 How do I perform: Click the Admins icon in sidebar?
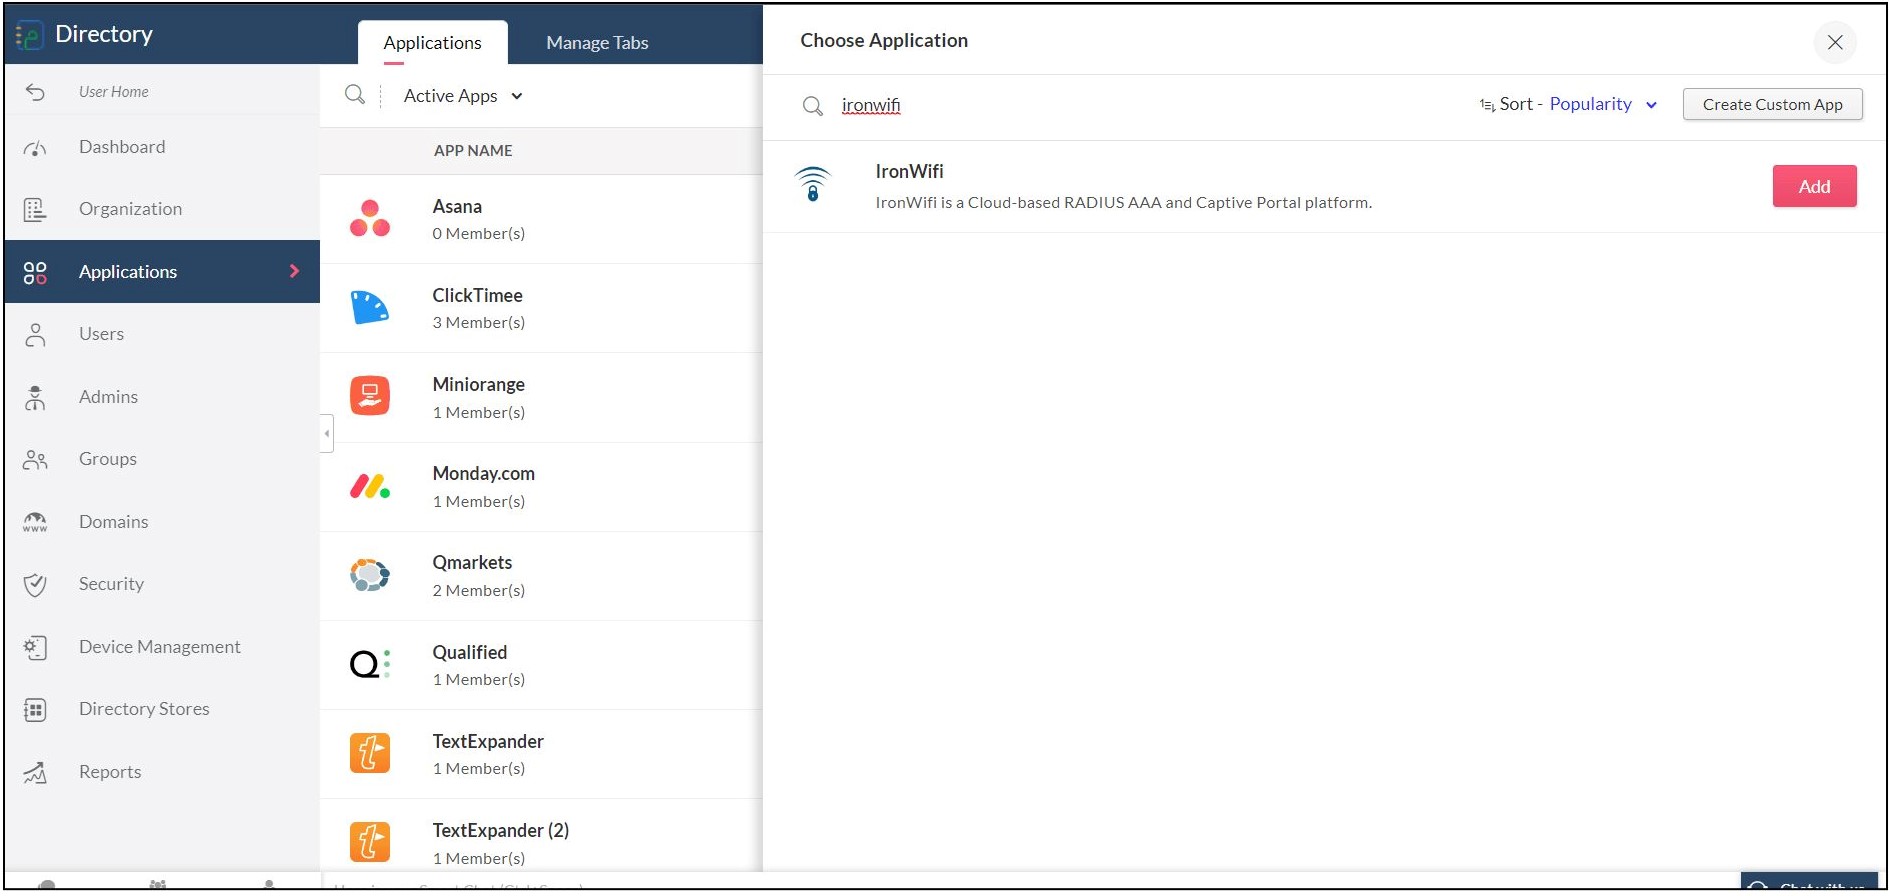click(35, 397)
